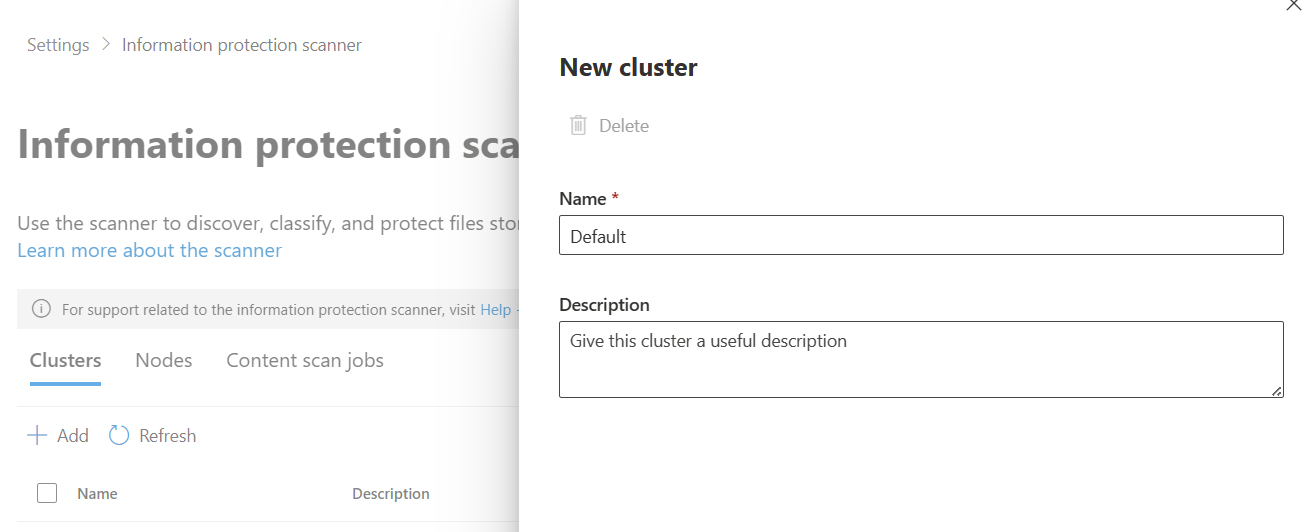1304x532 pixels.
Task: Select the Clusters tab
Action: point(65,360)
